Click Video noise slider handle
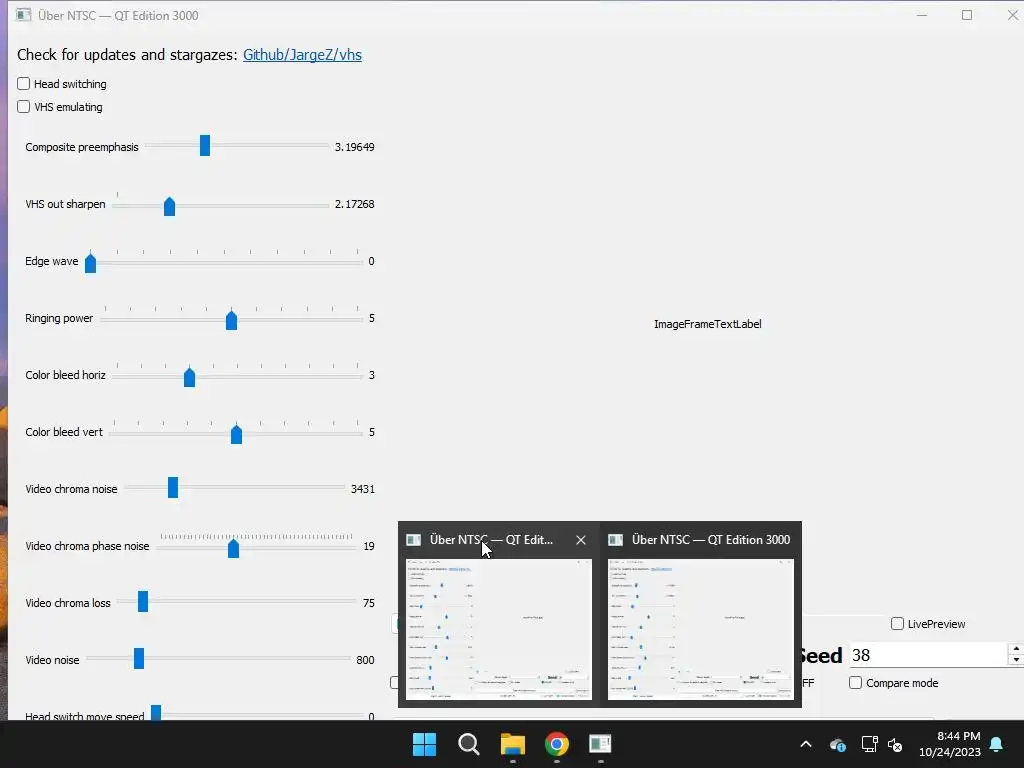The height and width of the screenshot is (768, 1024). pyautogui.click(x=139, y=658)
